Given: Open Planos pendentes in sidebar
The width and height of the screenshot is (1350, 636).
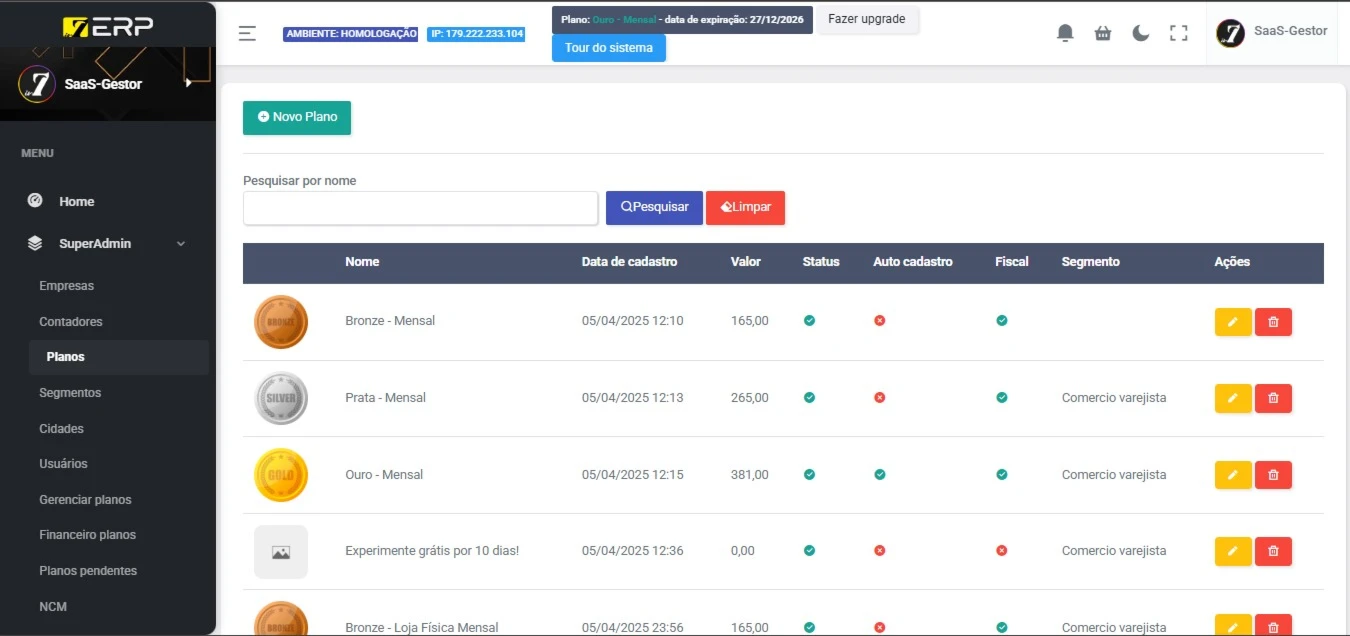Looking at the screenshot, I should [x=88, y=571].
